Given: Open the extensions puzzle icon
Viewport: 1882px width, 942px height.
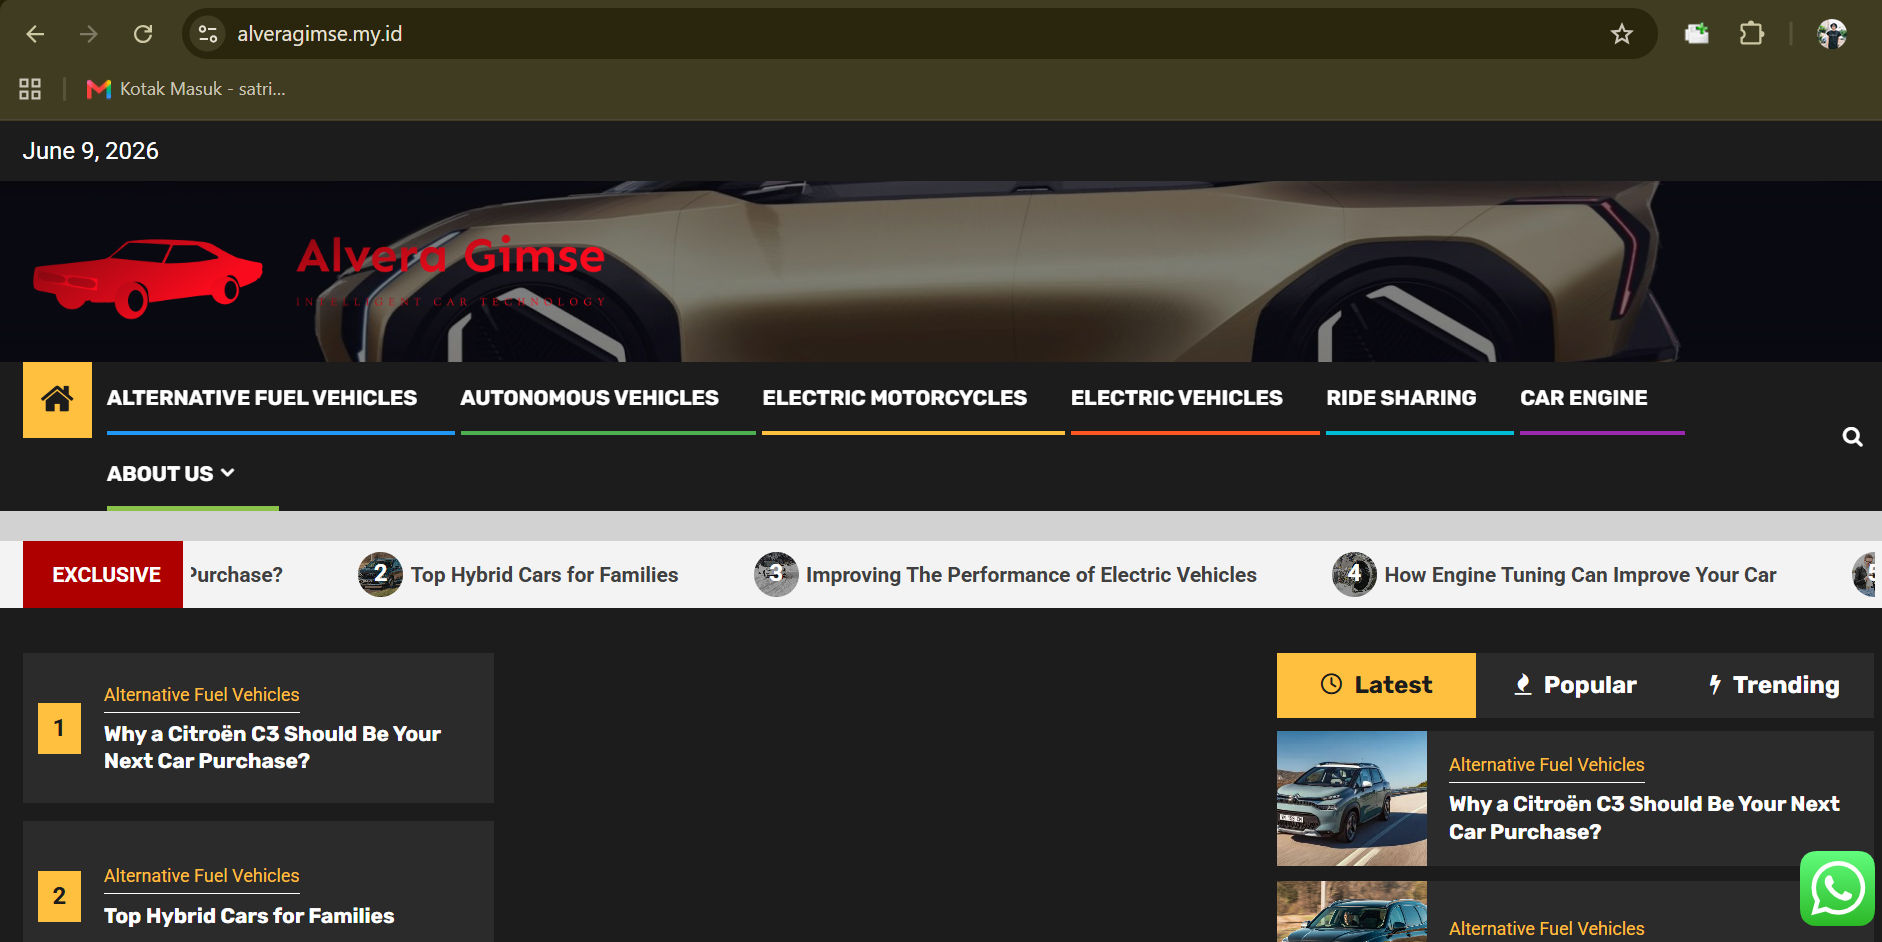Looking at the screenshot, I should point(1752,34).
